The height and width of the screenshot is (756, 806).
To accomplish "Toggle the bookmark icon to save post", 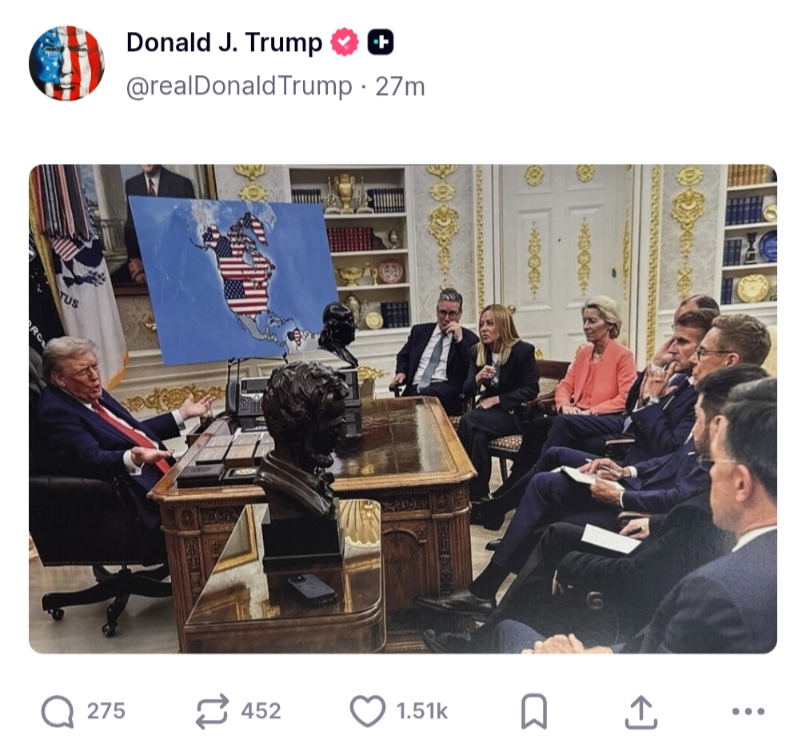I will pos(534,711).
